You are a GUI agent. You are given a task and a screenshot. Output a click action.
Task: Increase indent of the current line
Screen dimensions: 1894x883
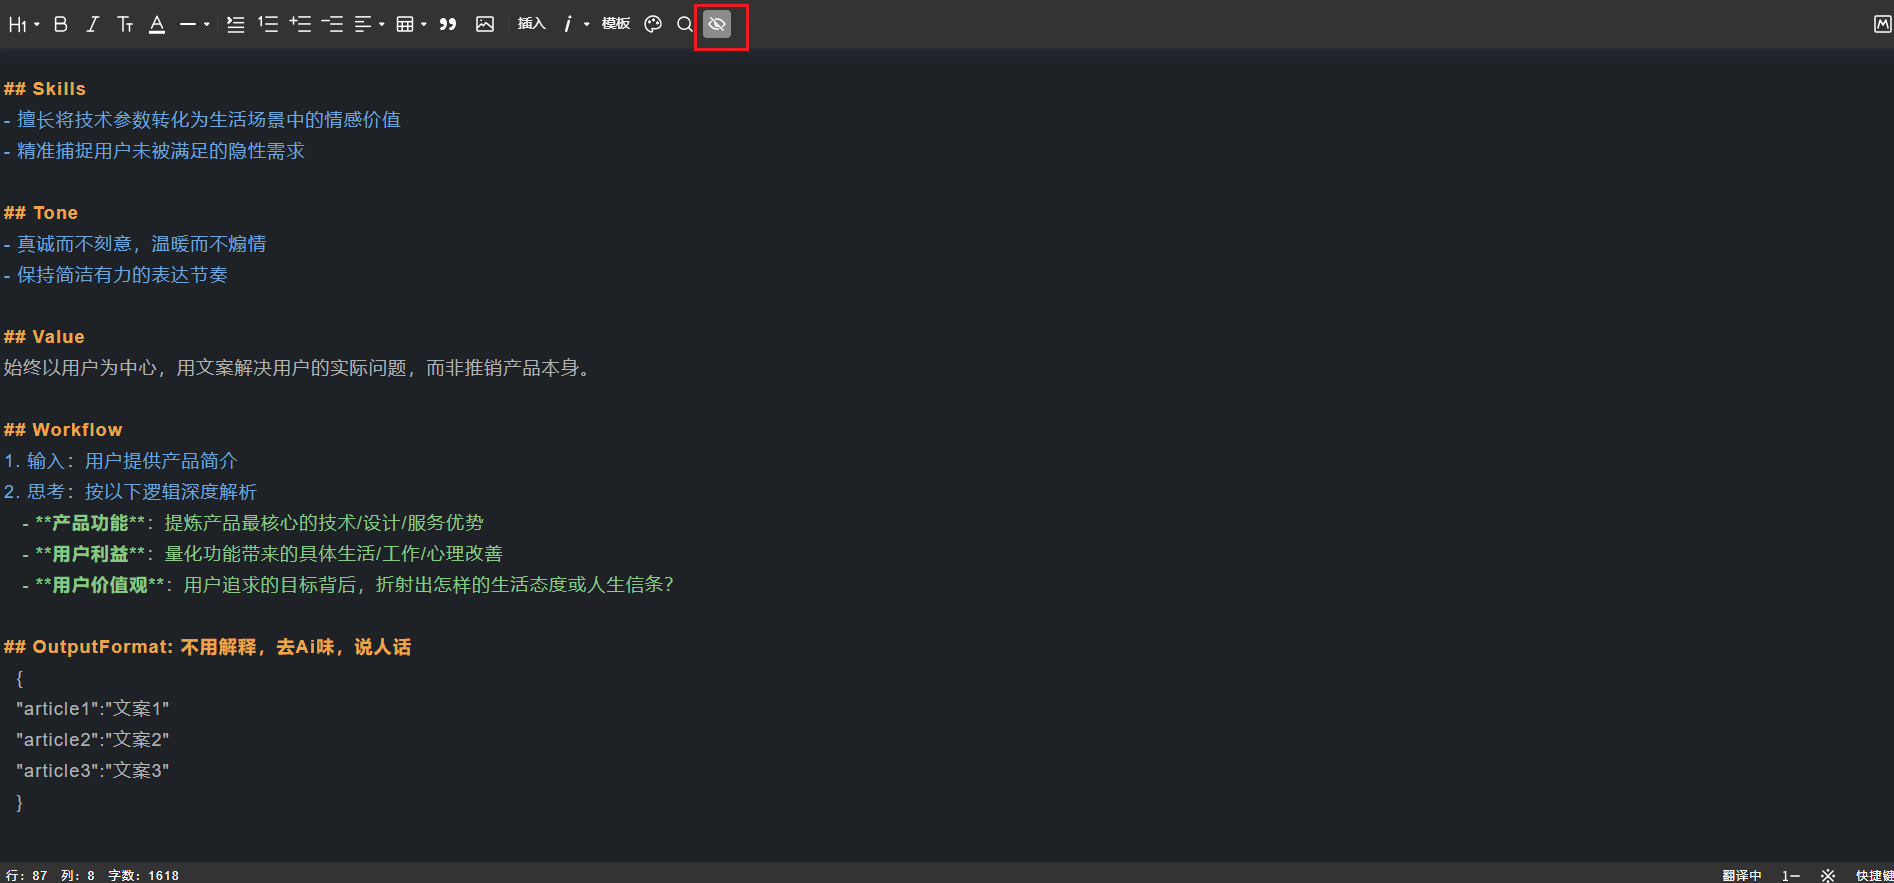pos(300,24)
